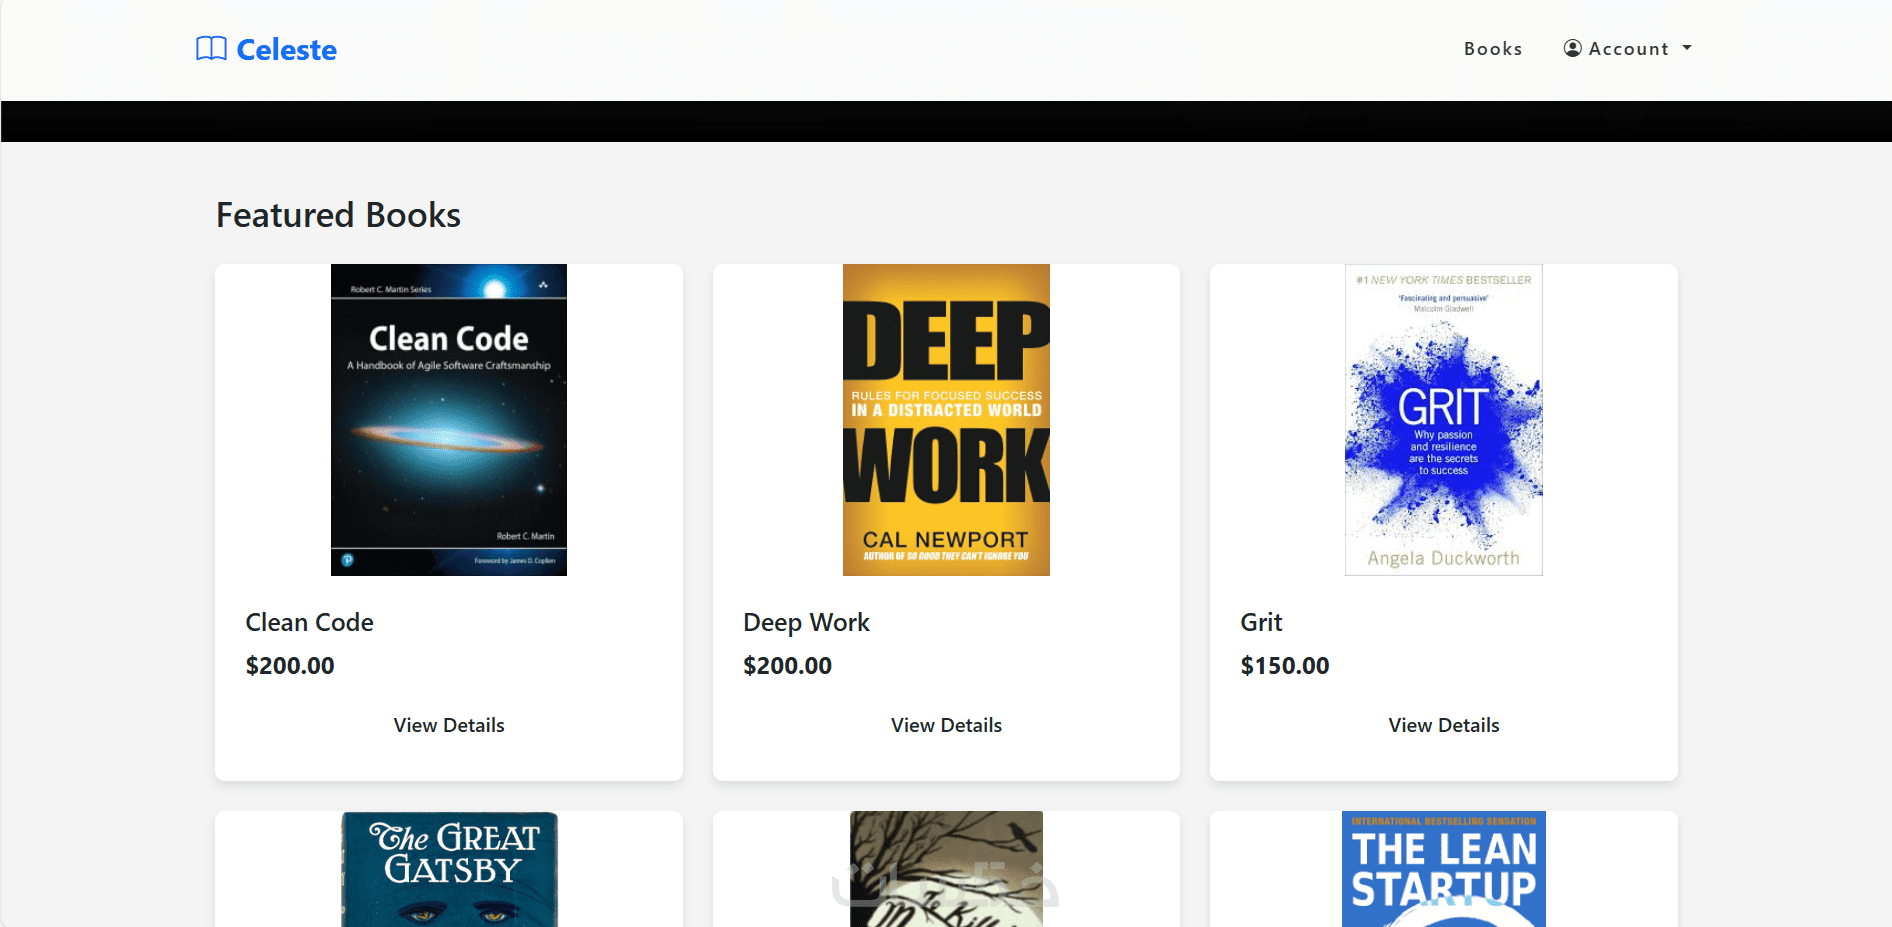Viewport: 1892px width, 927px height.
Task: Click the Celeste brand name link
Action: click(287, 50)
